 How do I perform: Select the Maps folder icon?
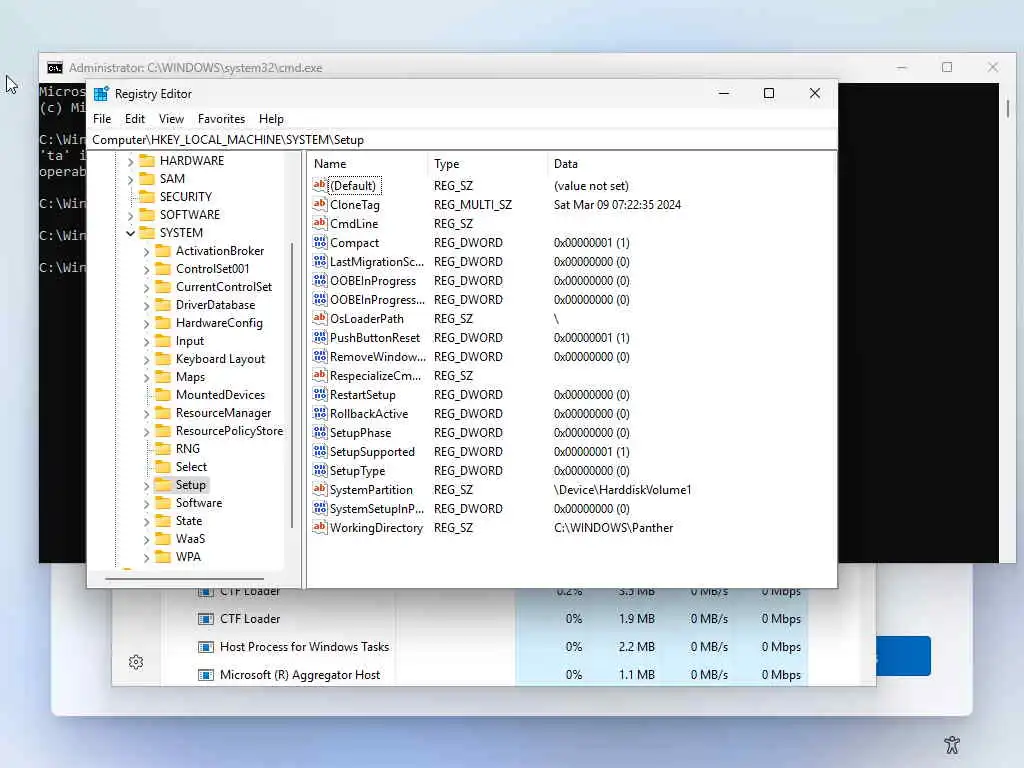tap(163, 377)
